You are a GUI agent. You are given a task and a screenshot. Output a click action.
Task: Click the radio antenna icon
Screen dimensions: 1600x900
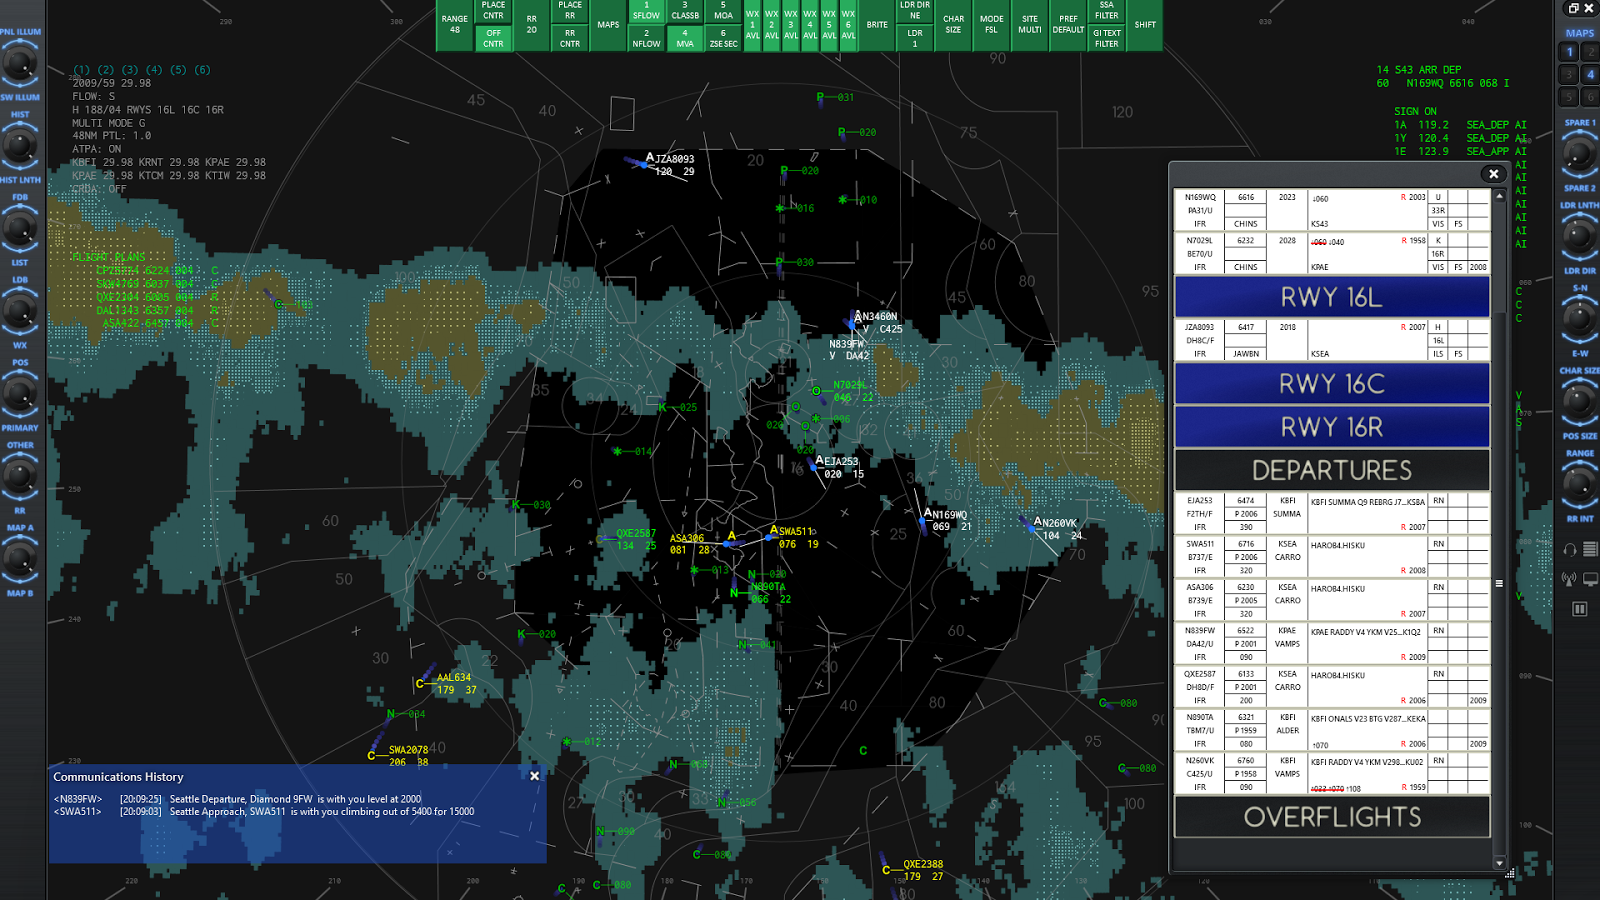[1570, 579]
